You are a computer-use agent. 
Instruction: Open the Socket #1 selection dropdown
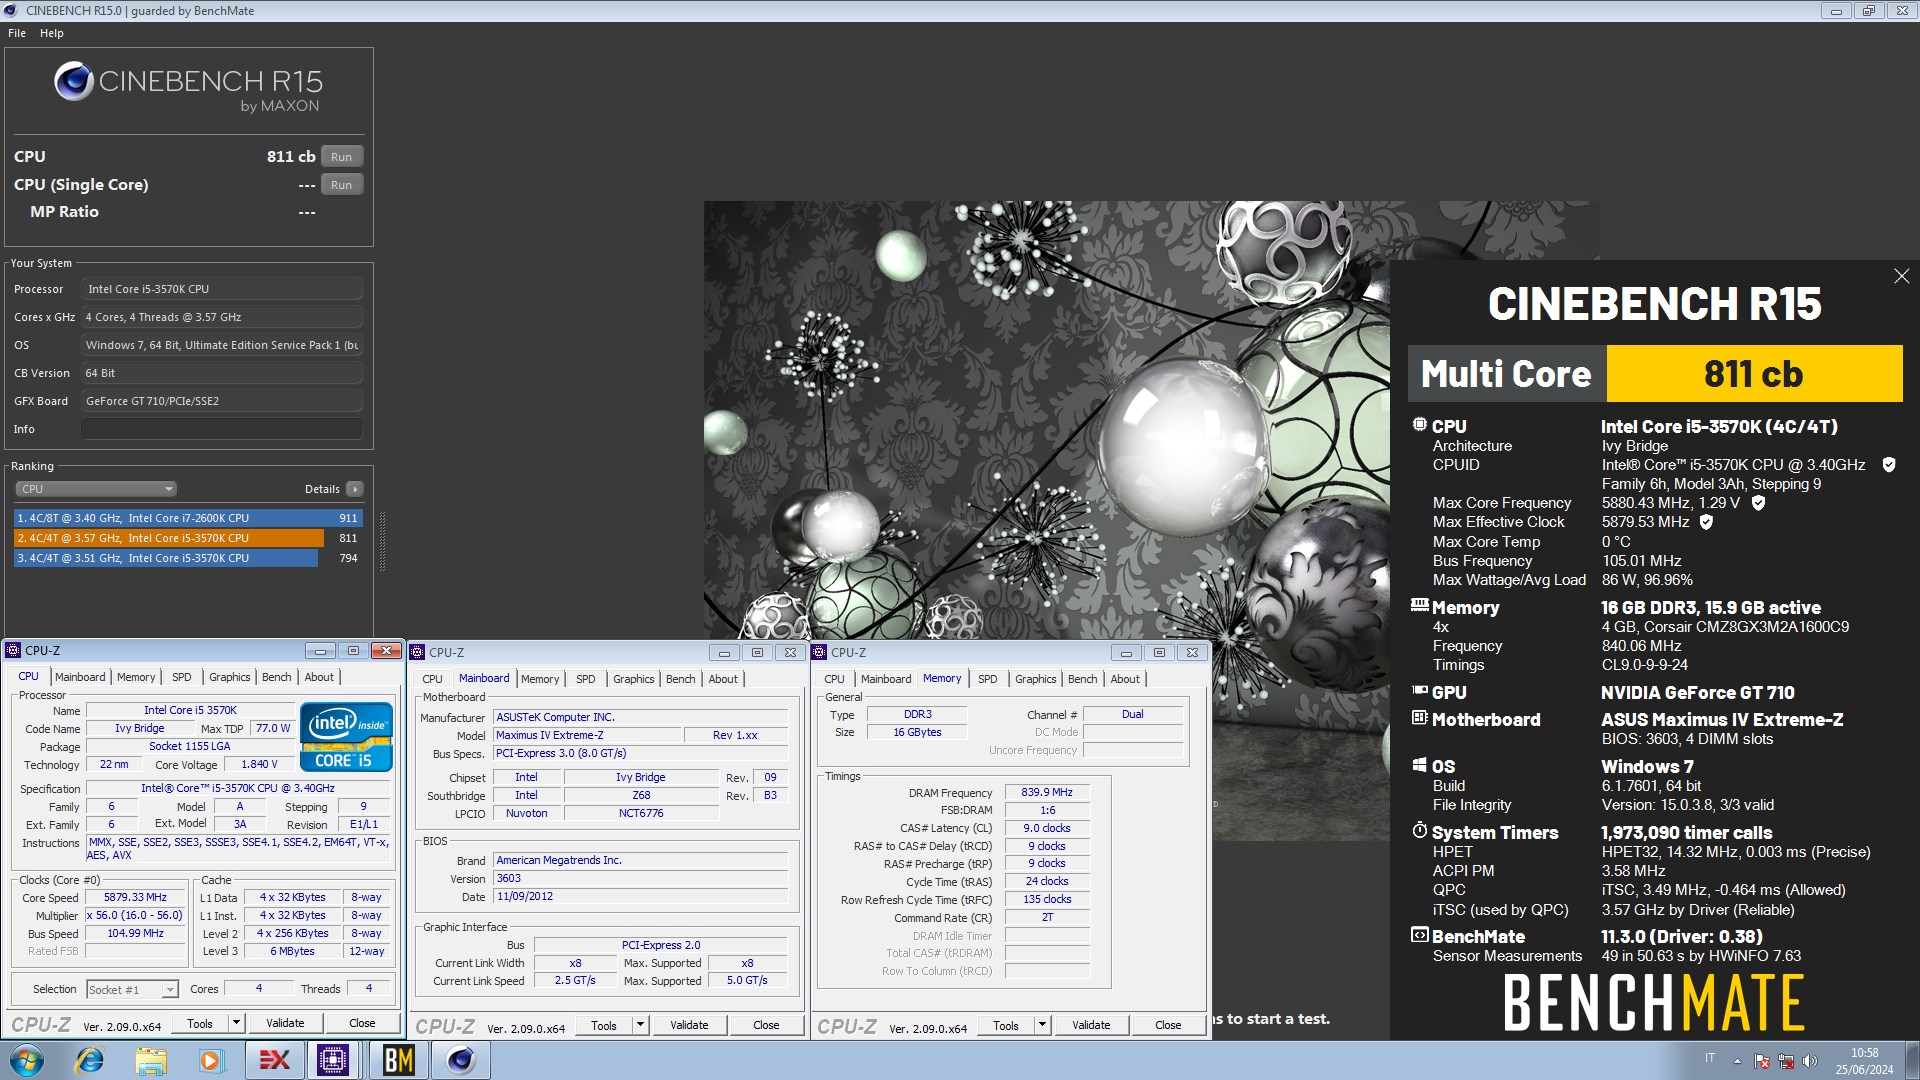pos(132,989)
